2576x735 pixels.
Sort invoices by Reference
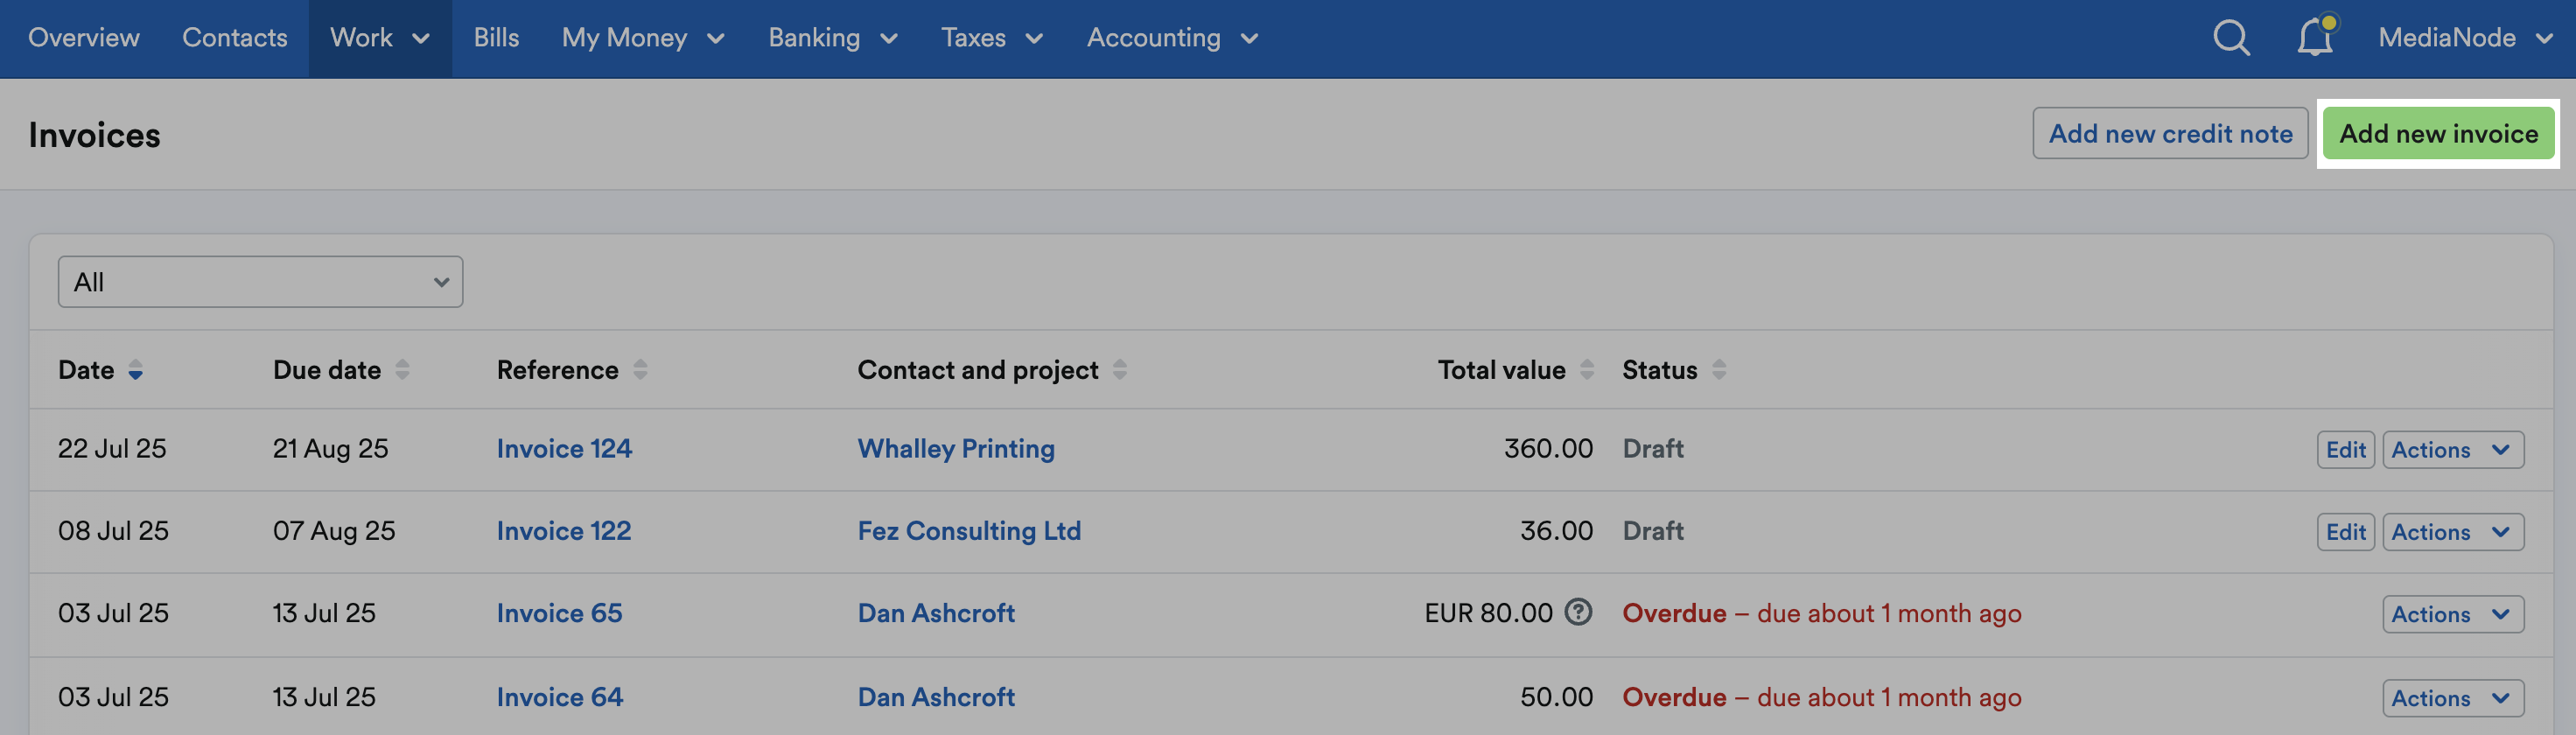point(643,369)
